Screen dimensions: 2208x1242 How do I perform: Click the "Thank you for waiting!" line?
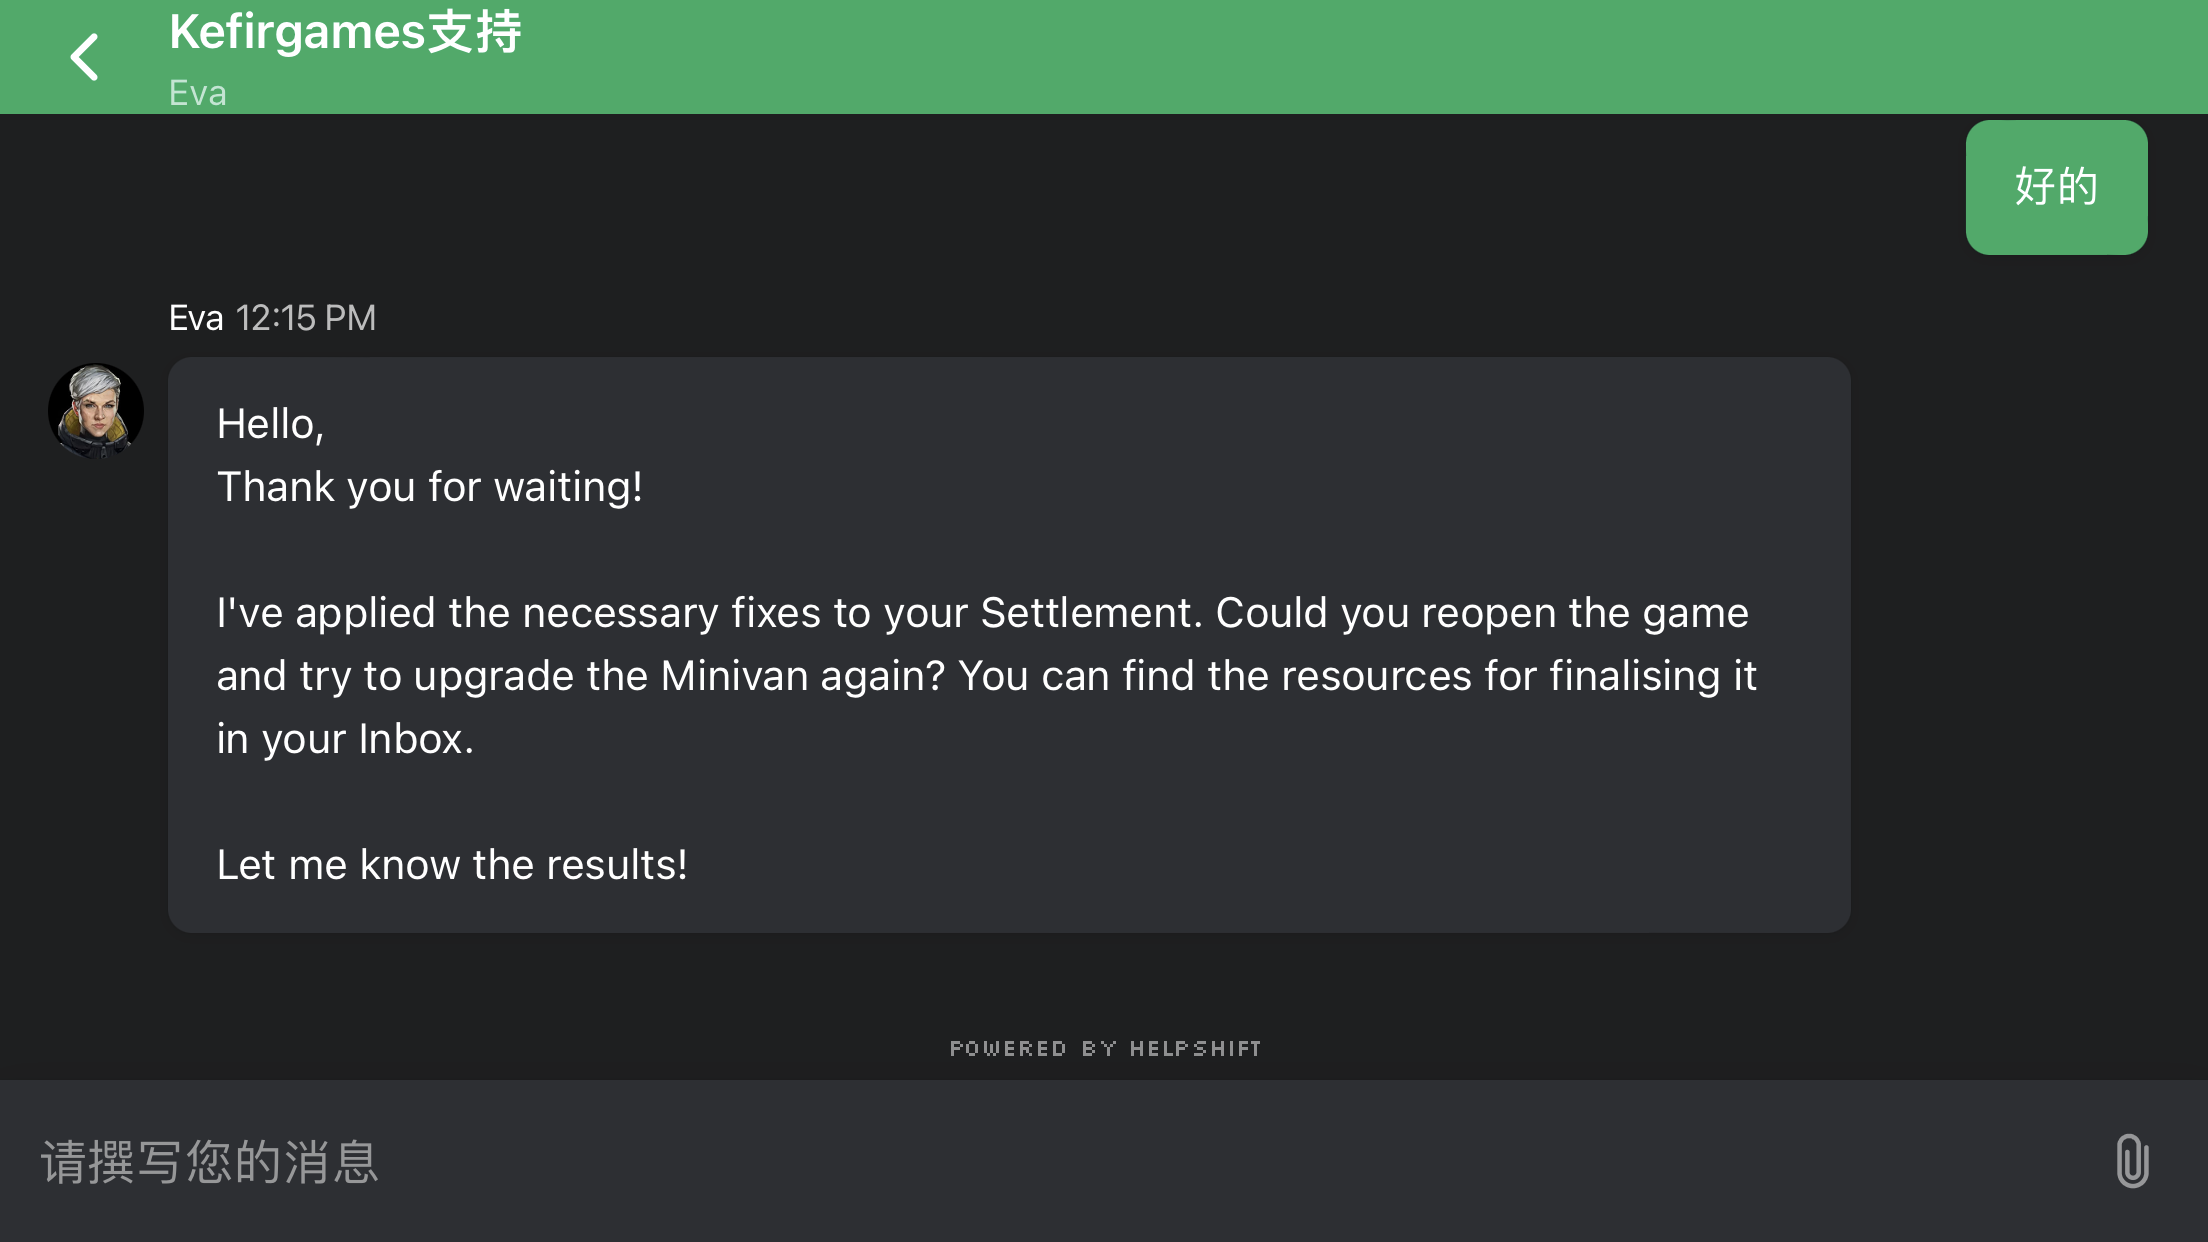[430, 487]
